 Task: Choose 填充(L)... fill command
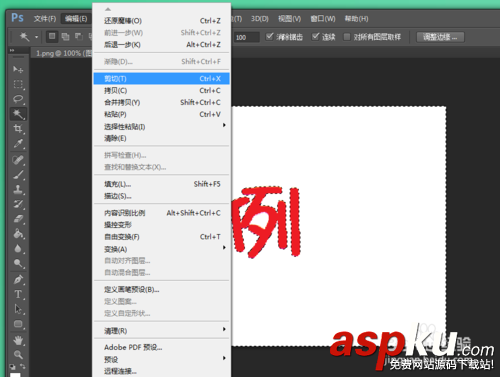[161, 184]
